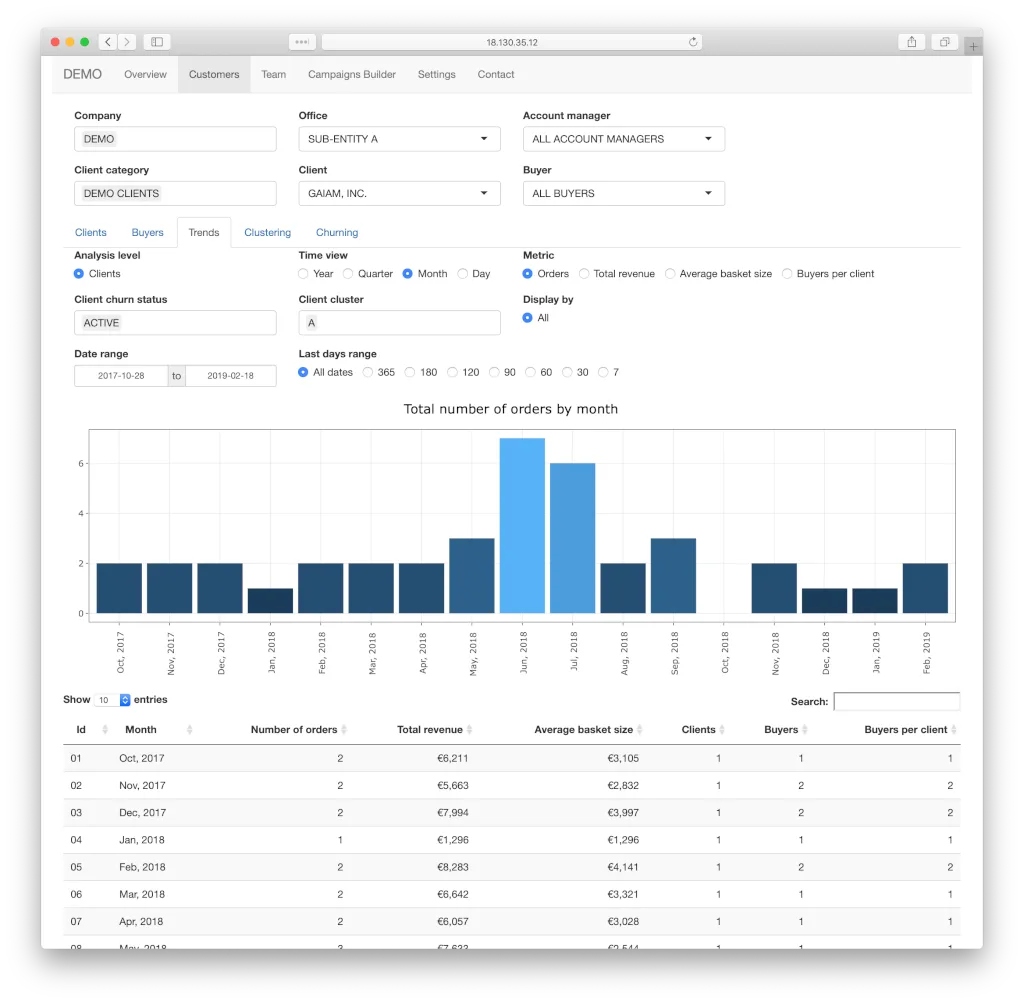The height and width of the screenshot is (1003, 1024).
Task: Focus the table Search field
Action: pyautogui.click(x=897, y=701)
